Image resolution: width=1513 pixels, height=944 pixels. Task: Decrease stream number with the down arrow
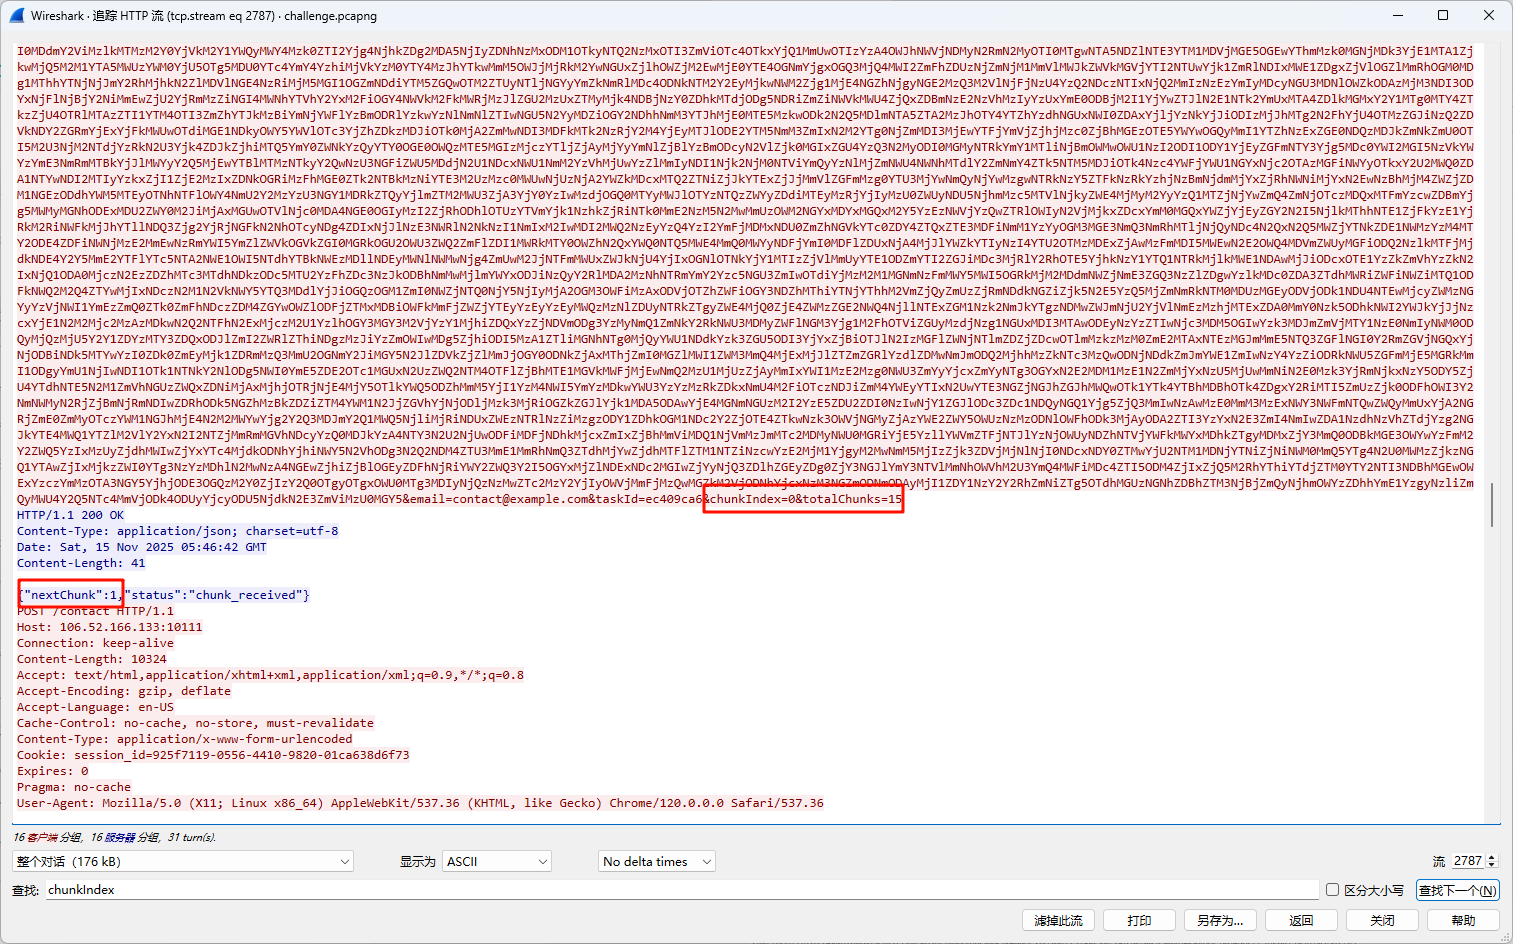coord(1492,865)
